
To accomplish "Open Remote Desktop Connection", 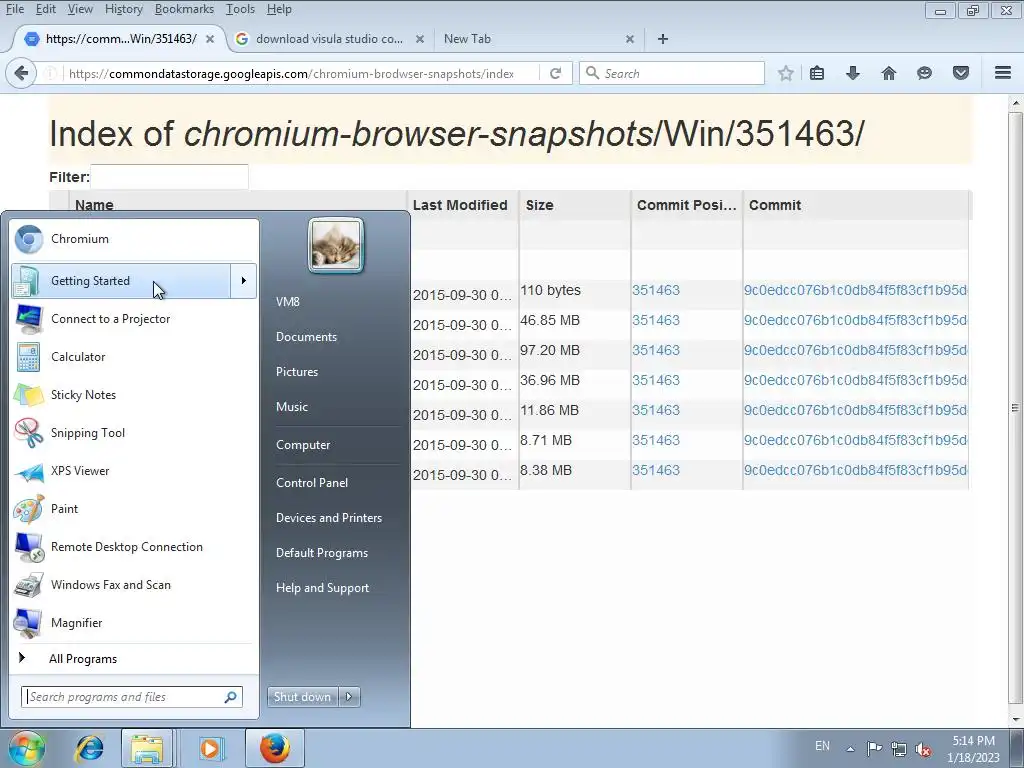I will 134,547.
